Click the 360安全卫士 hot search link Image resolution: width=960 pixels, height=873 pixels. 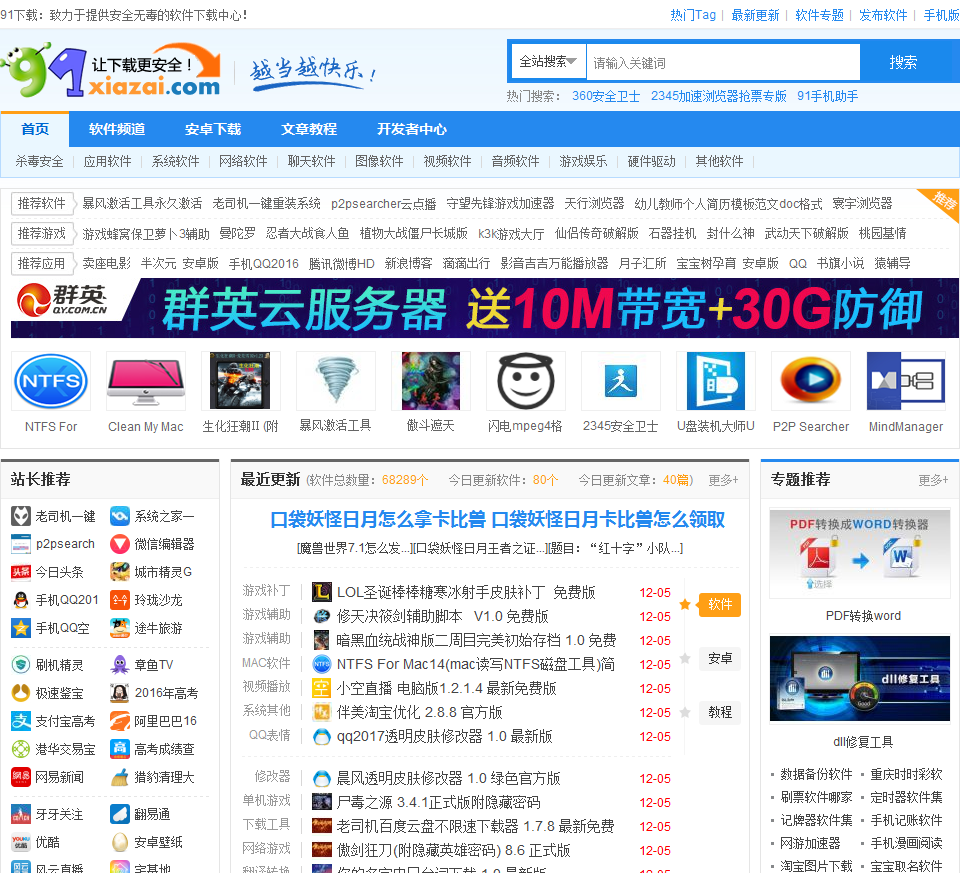606,96
